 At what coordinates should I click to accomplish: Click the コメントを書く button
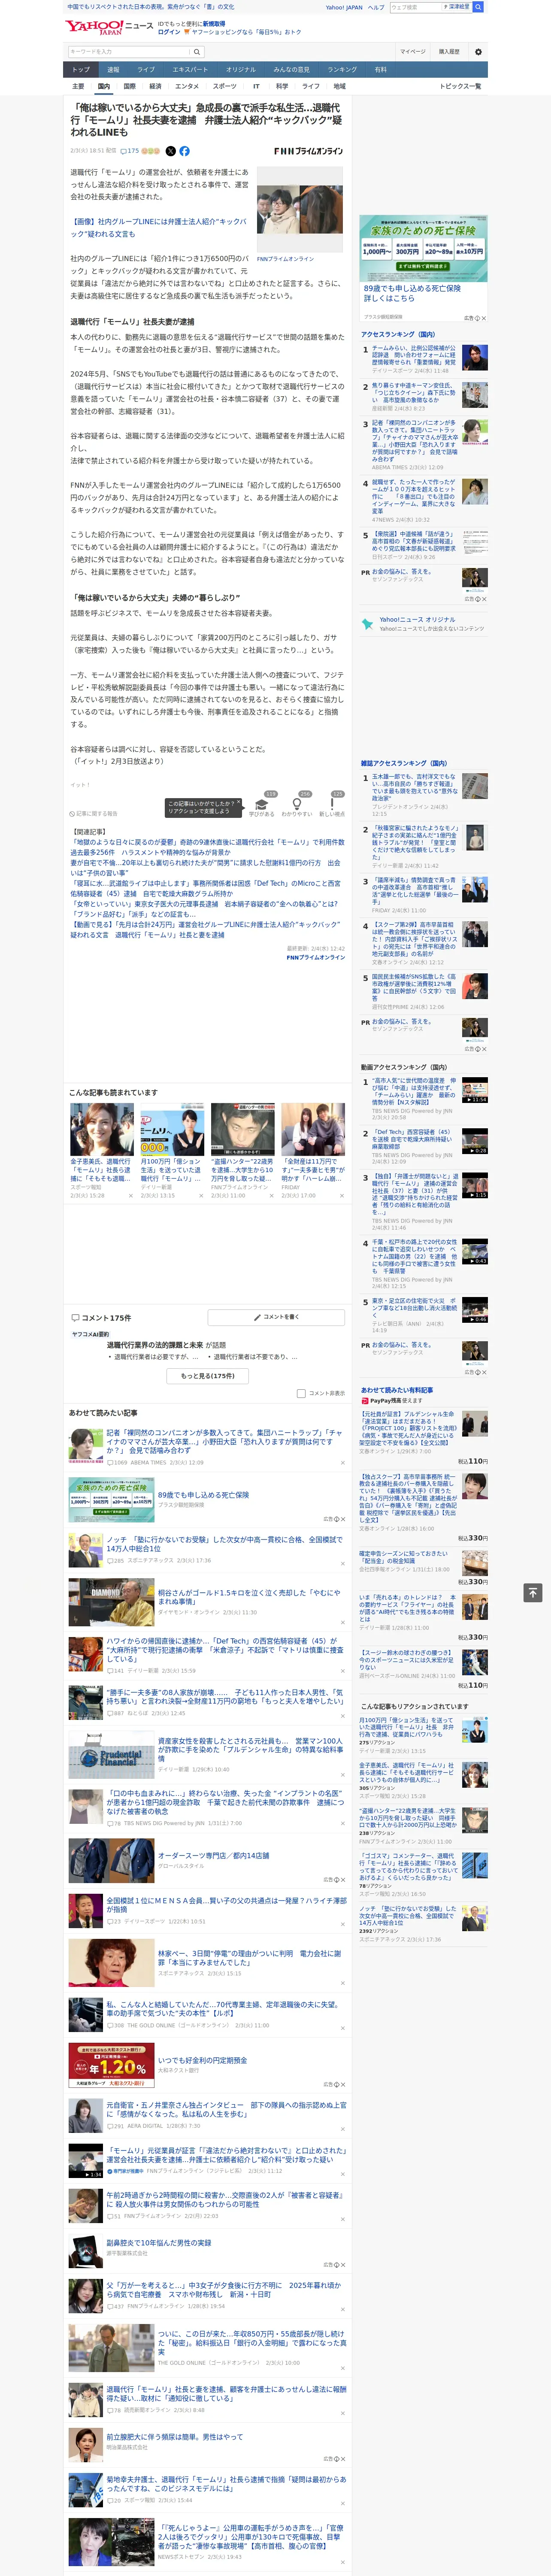pyautogui.click(x=276, y=1318)
